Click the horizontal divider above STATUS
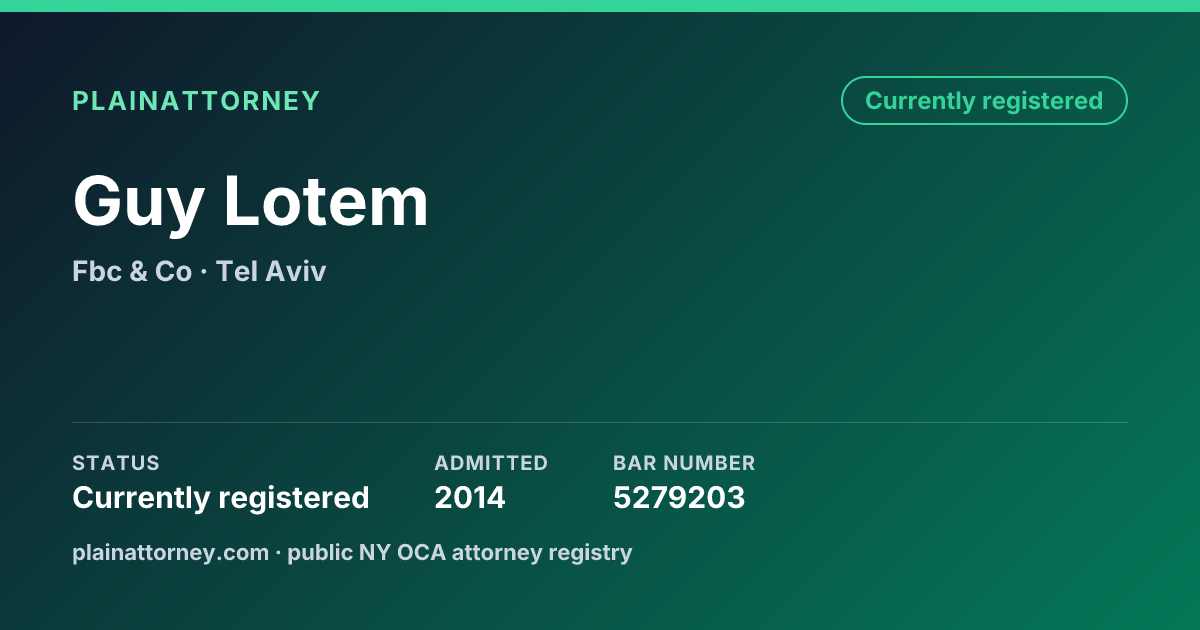 (600, 422)
